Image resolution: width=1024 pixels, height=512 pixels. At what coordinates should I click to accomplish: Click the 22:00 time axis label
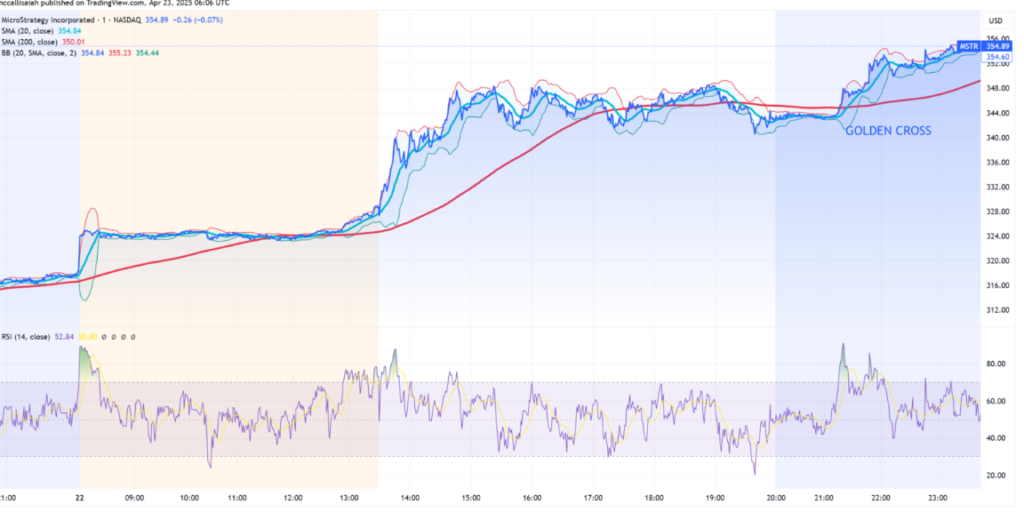(x=881, y=498)
